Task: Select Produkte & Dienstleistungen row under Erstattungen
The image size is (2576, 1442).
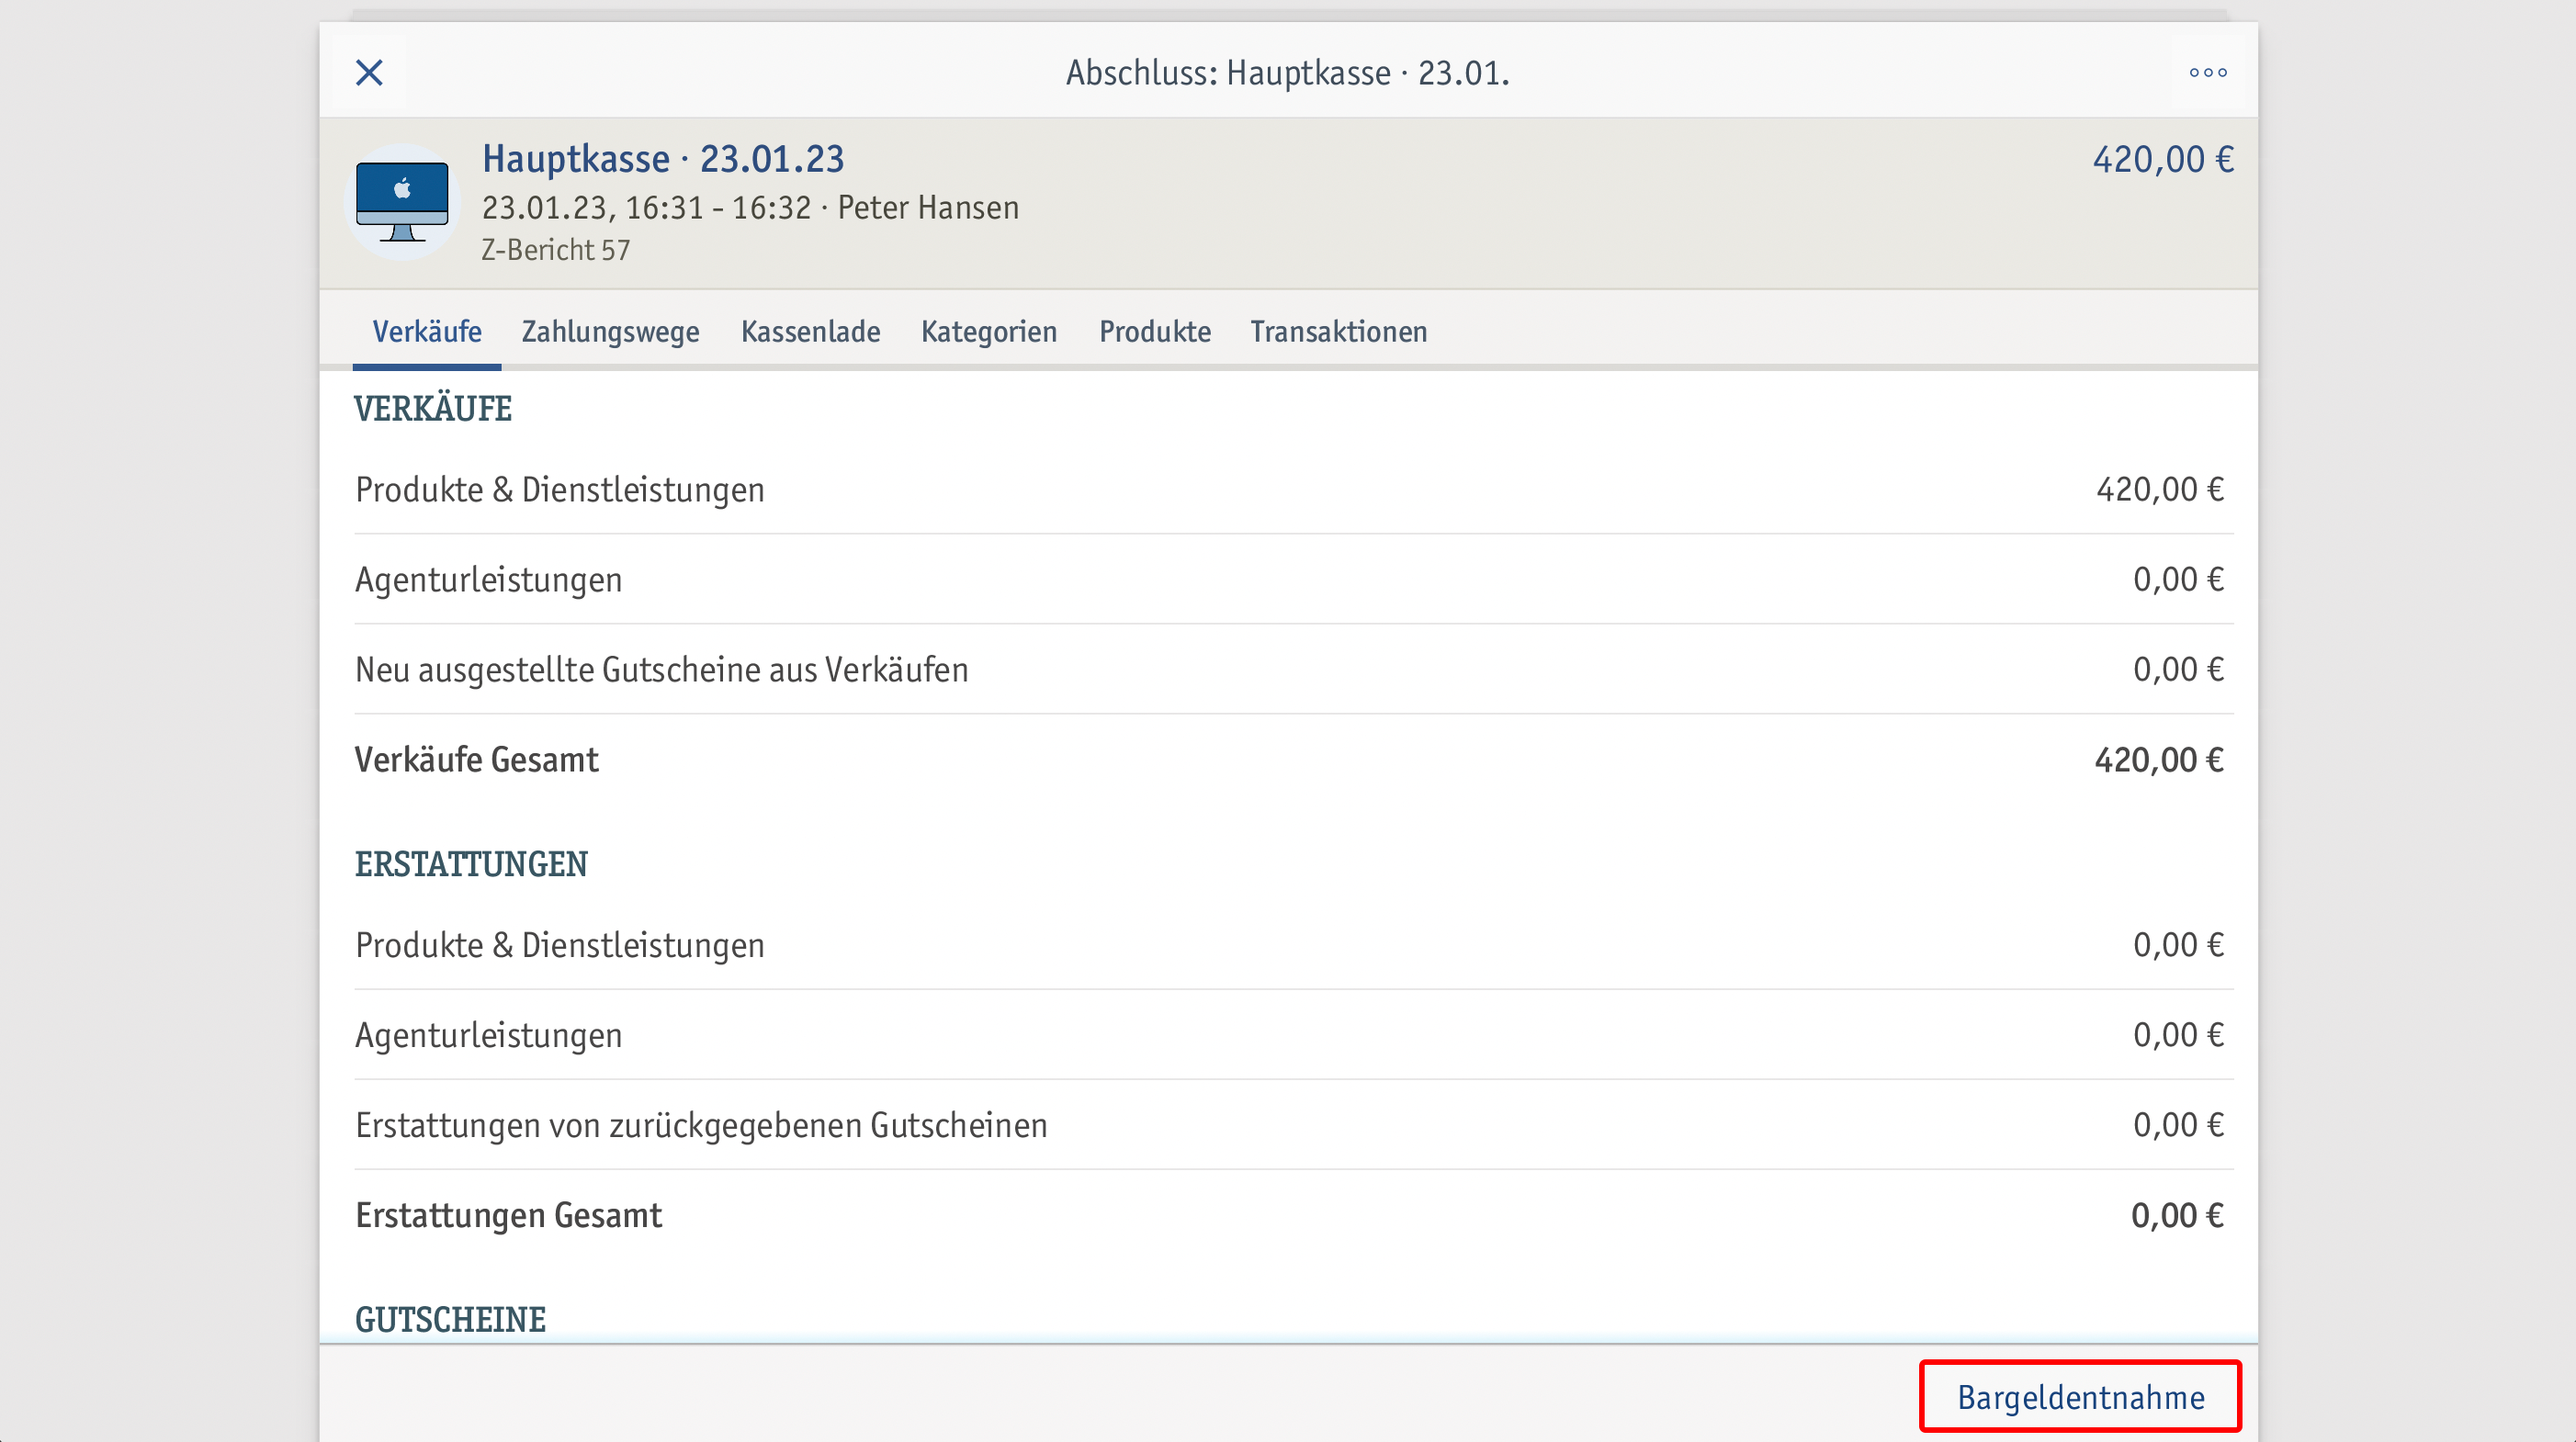Action: click(1294, 945)
